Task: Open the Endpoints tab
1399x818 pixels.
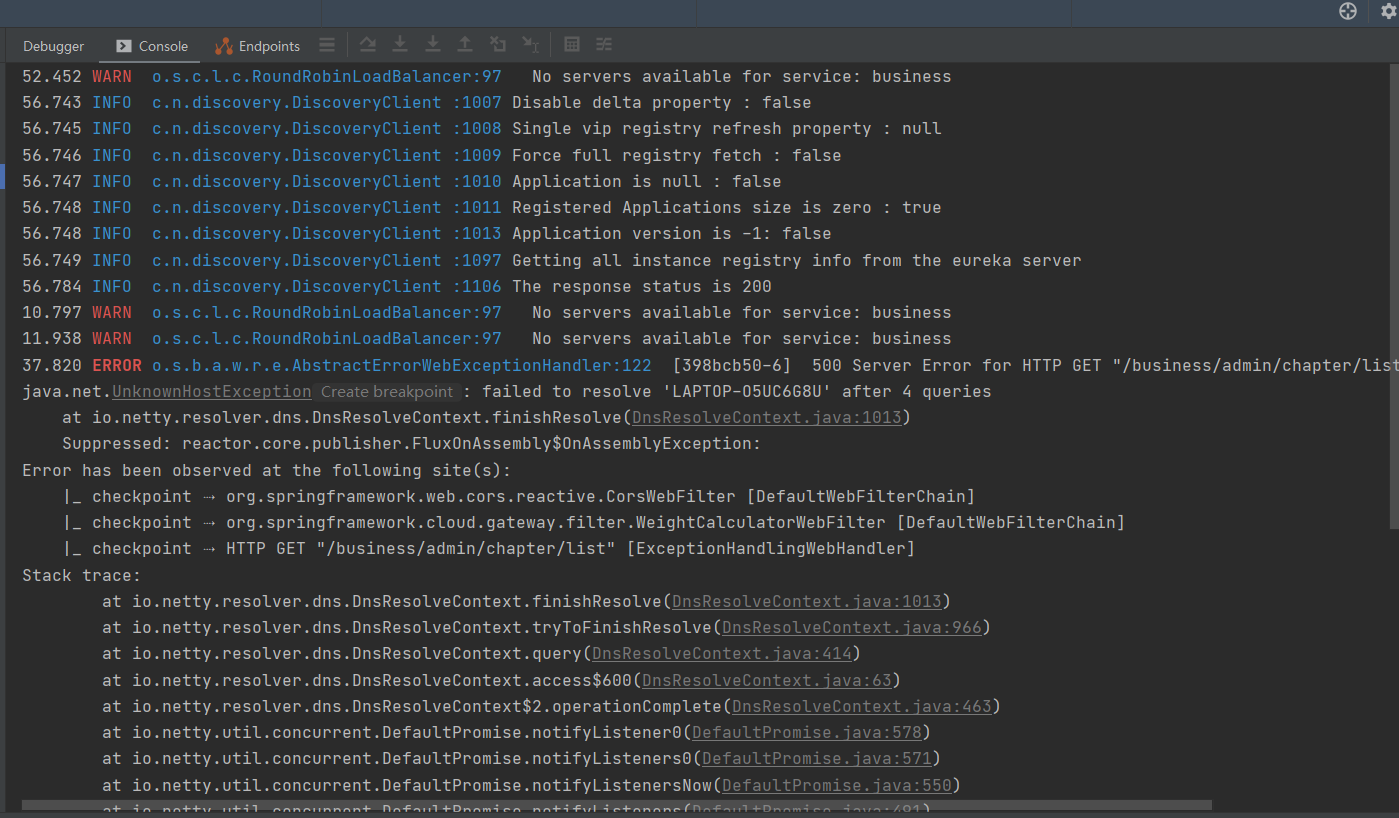Action: (x=257, y=46)
